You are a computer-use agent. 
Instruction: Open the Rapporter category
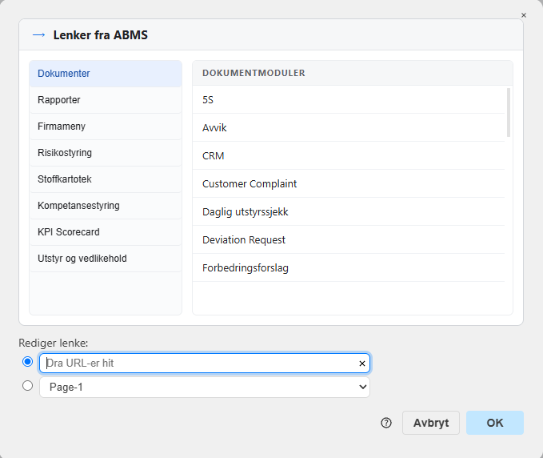click(x=106, y=100)
